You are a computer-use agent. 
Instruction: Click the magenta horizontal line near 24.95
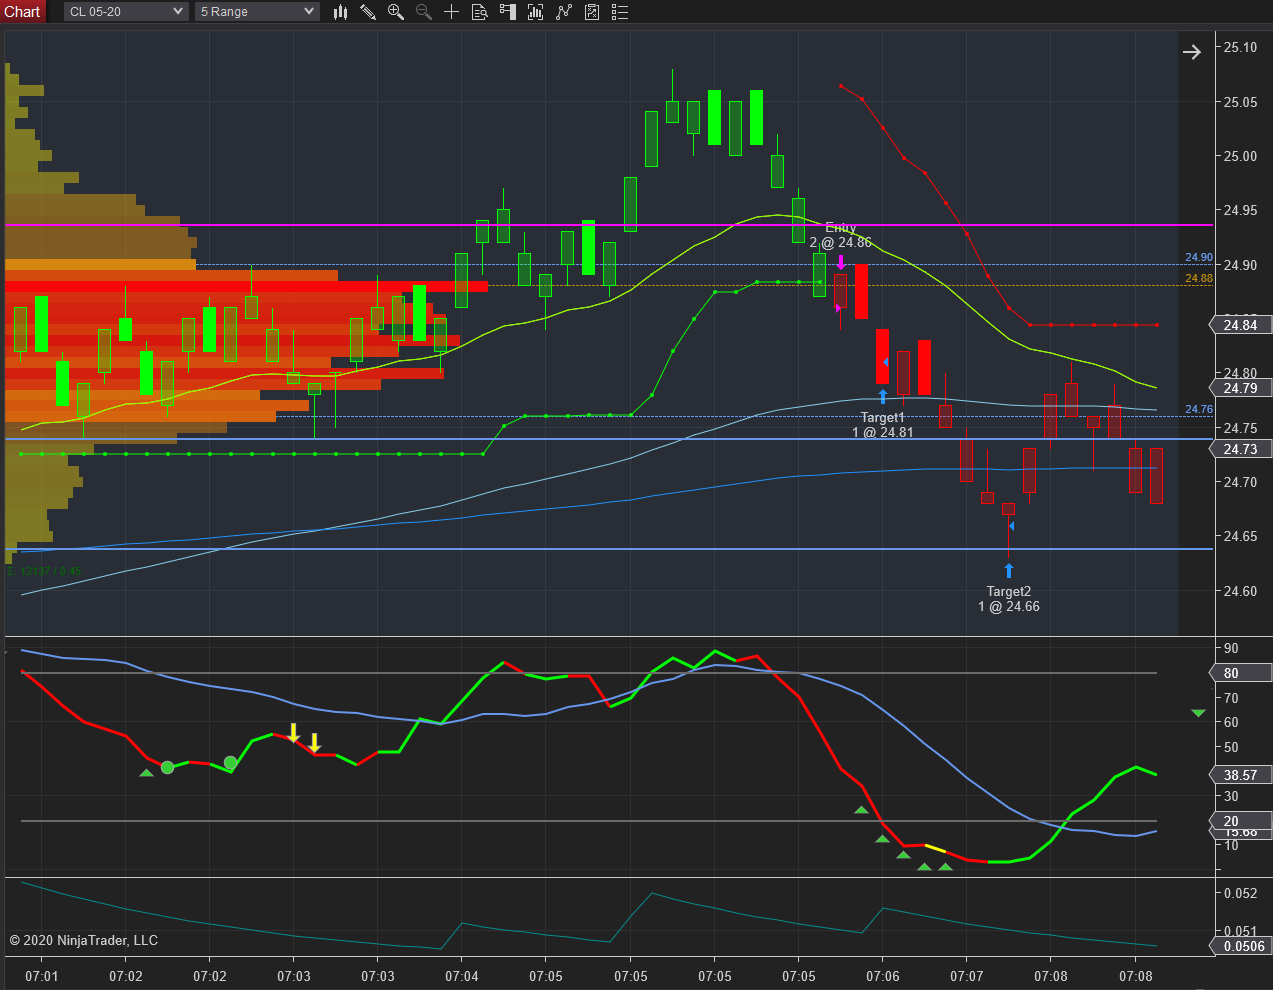[608, 225]
